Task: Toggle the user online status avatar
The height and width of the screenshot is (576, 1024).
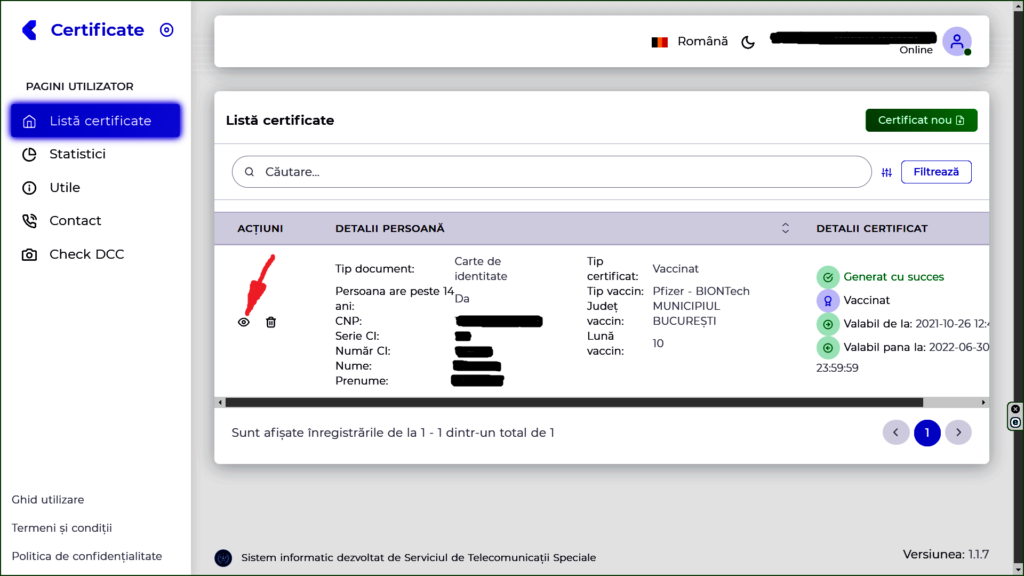Action: (x=957, y=40)
